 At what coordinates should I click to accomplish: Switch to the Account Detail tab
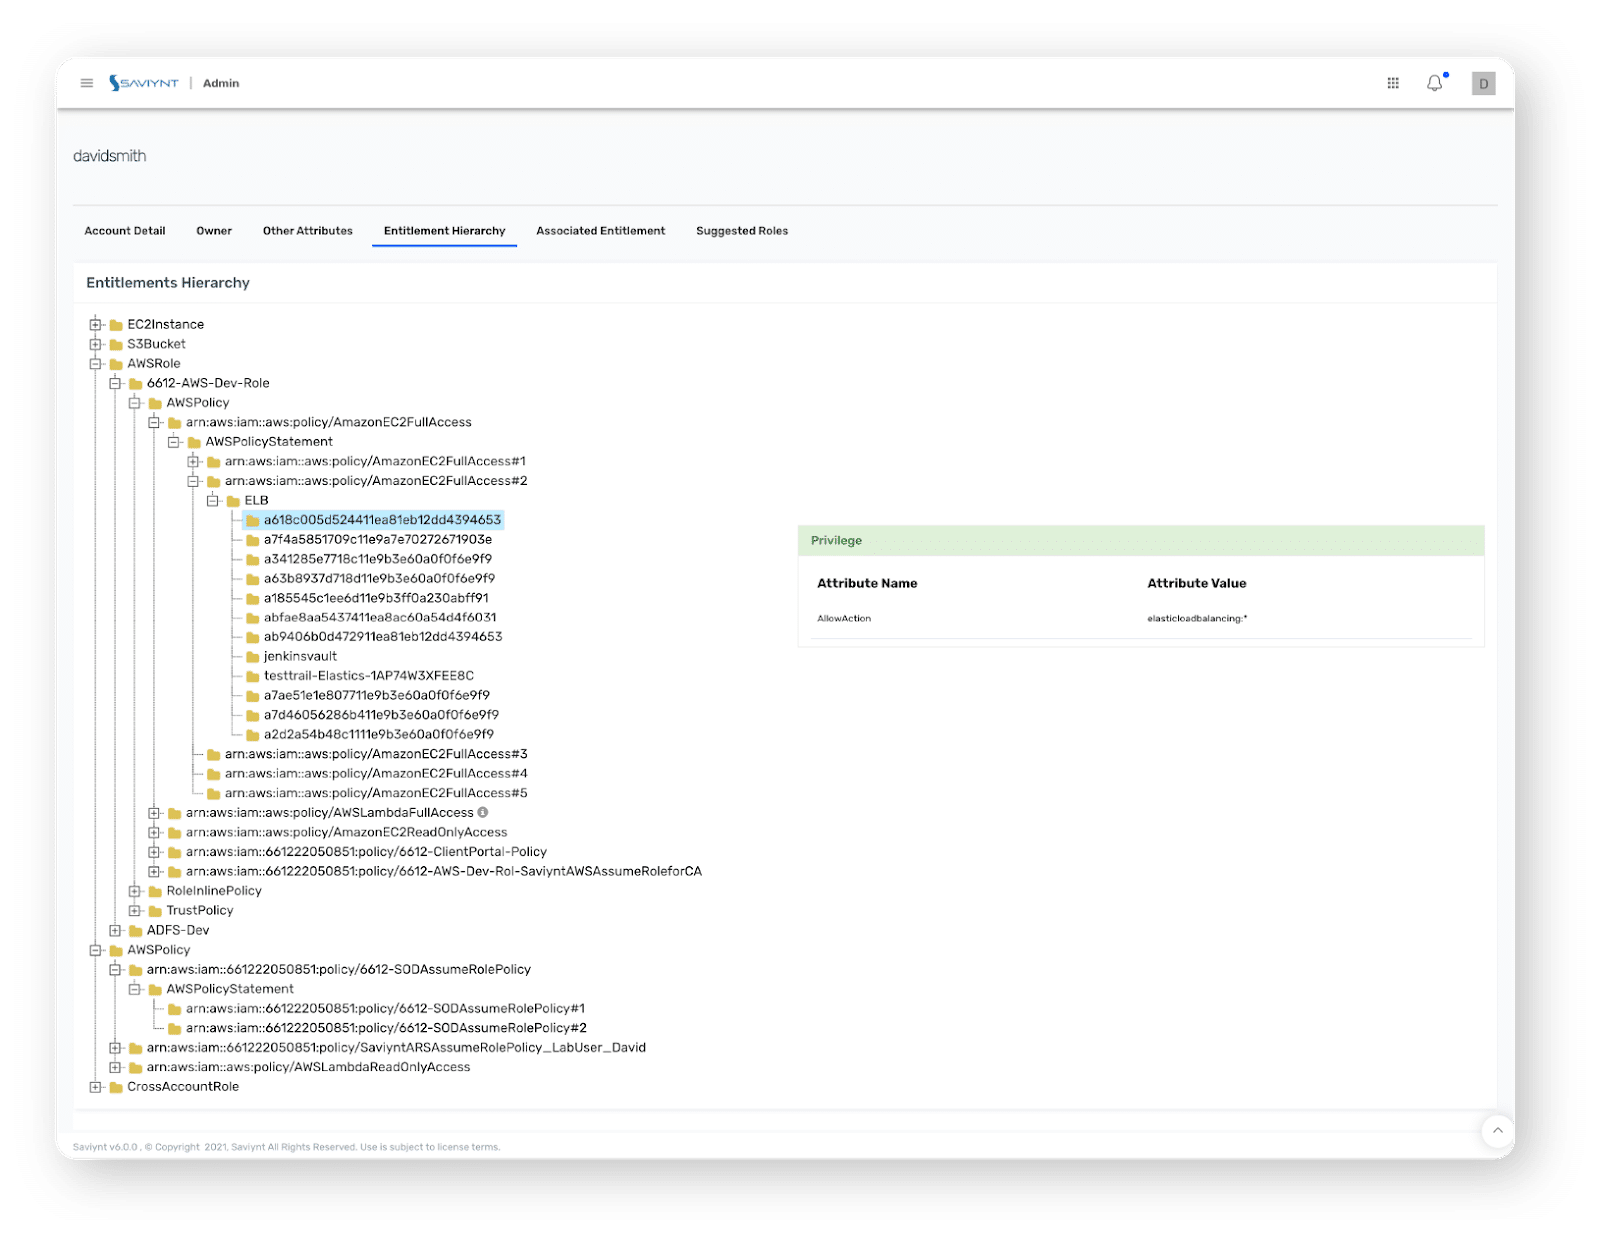click(124, 231)
